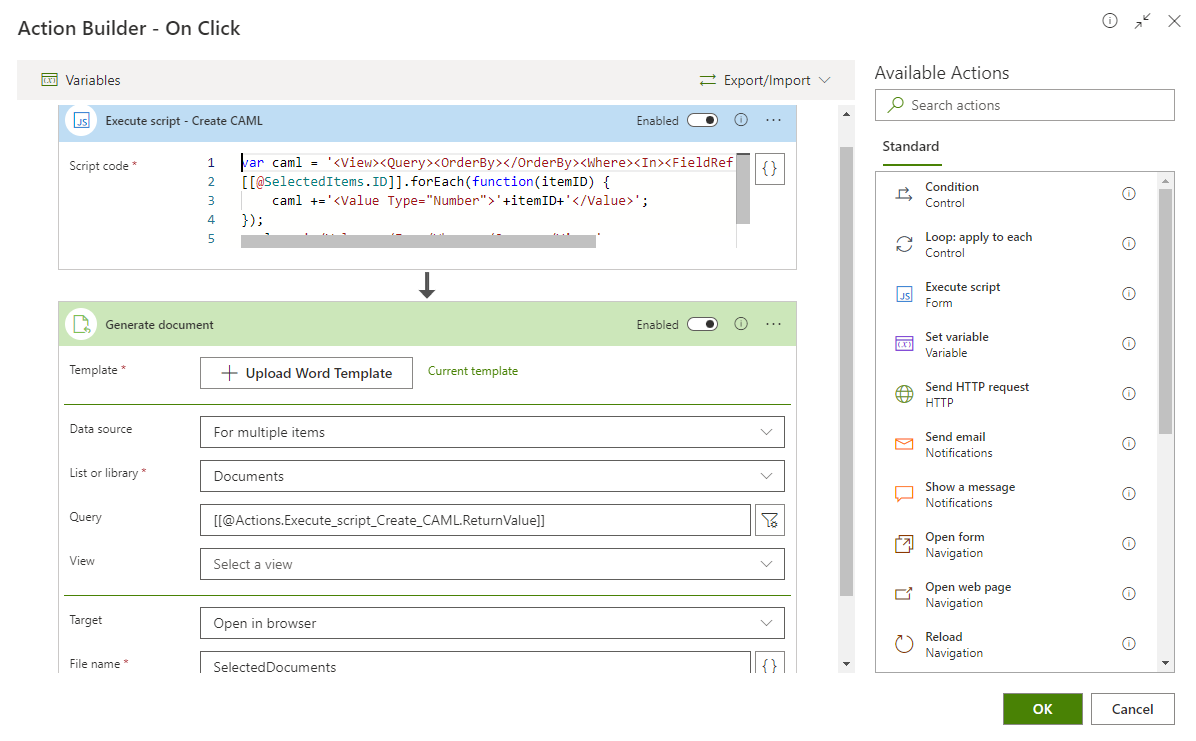Open the Variables panel

pos(81,80)
